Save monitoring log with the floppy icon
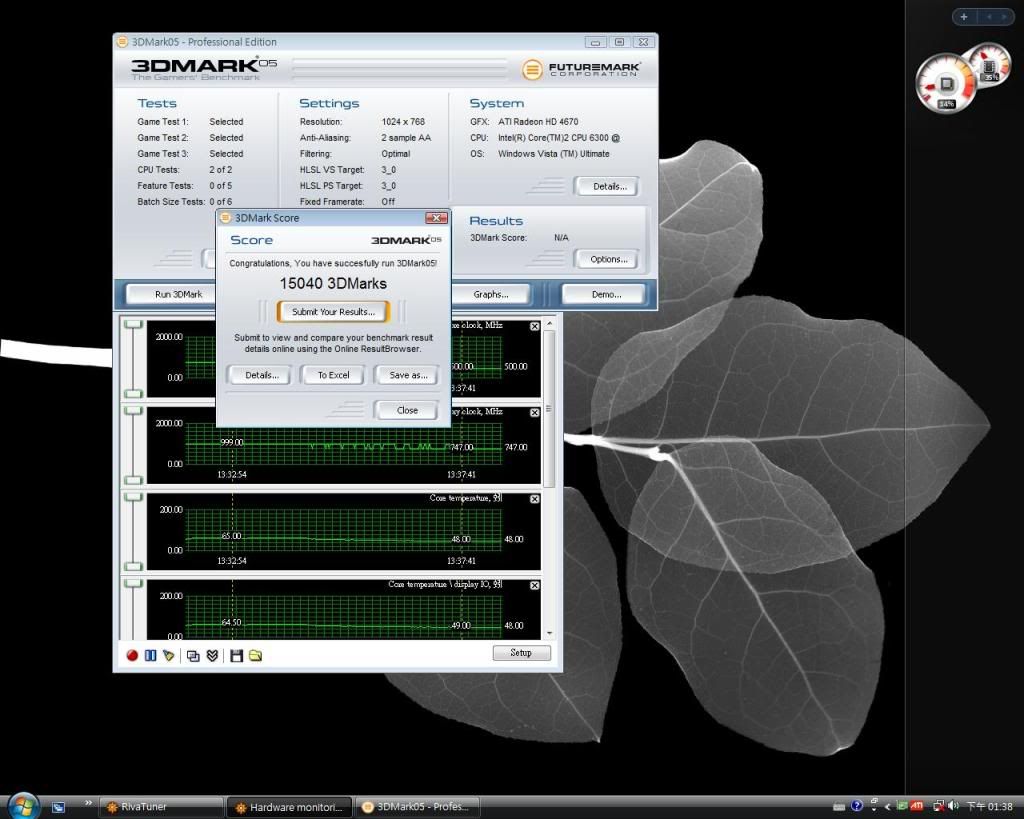 click(x=236, y=655)
